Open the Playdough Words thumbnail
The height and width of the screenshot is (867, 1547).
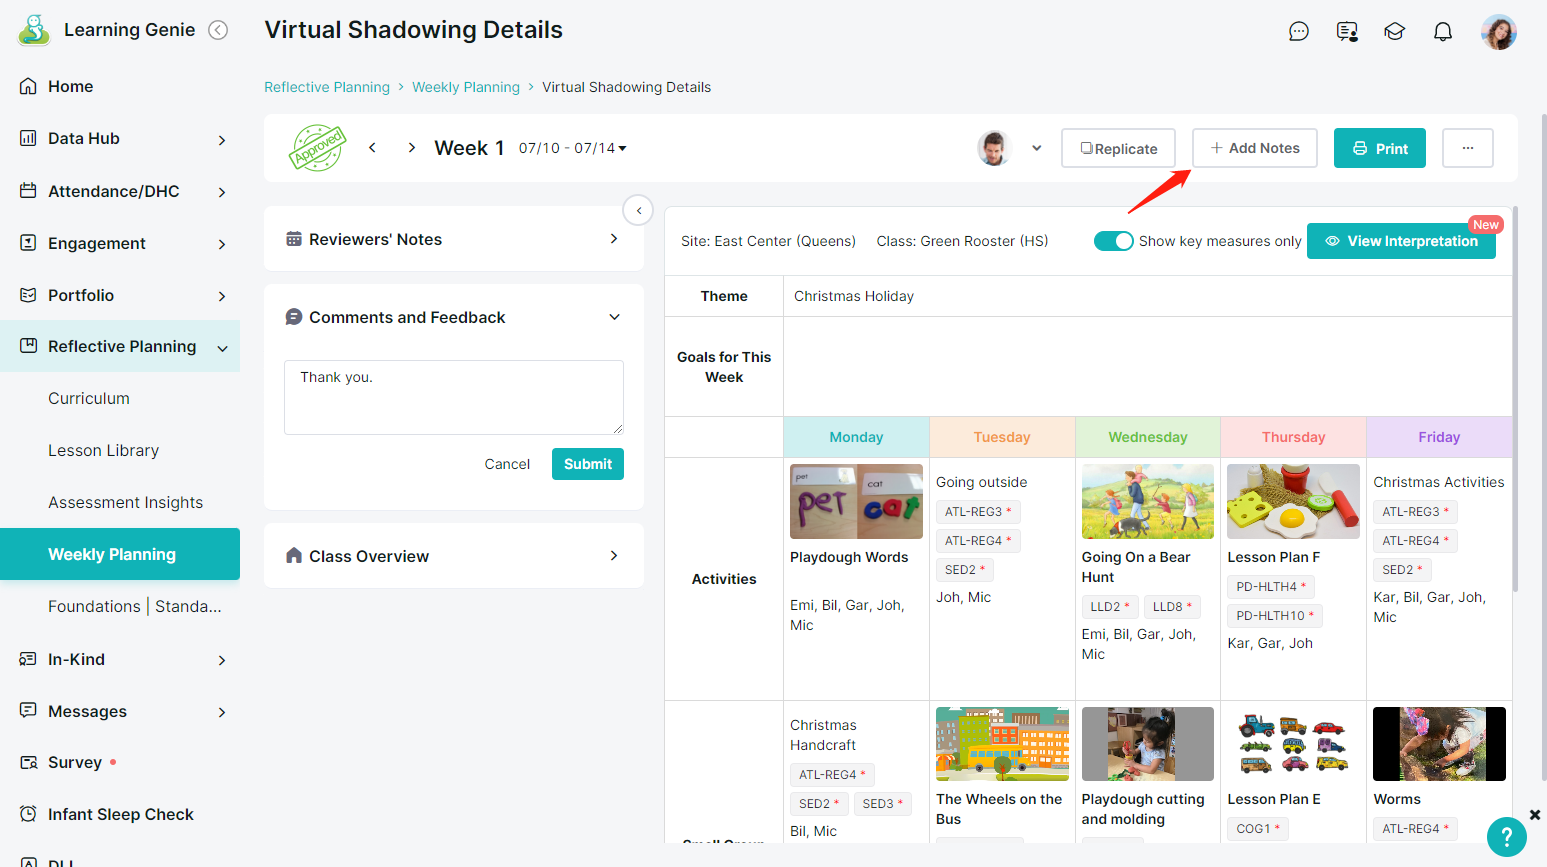tap(856, 502)
